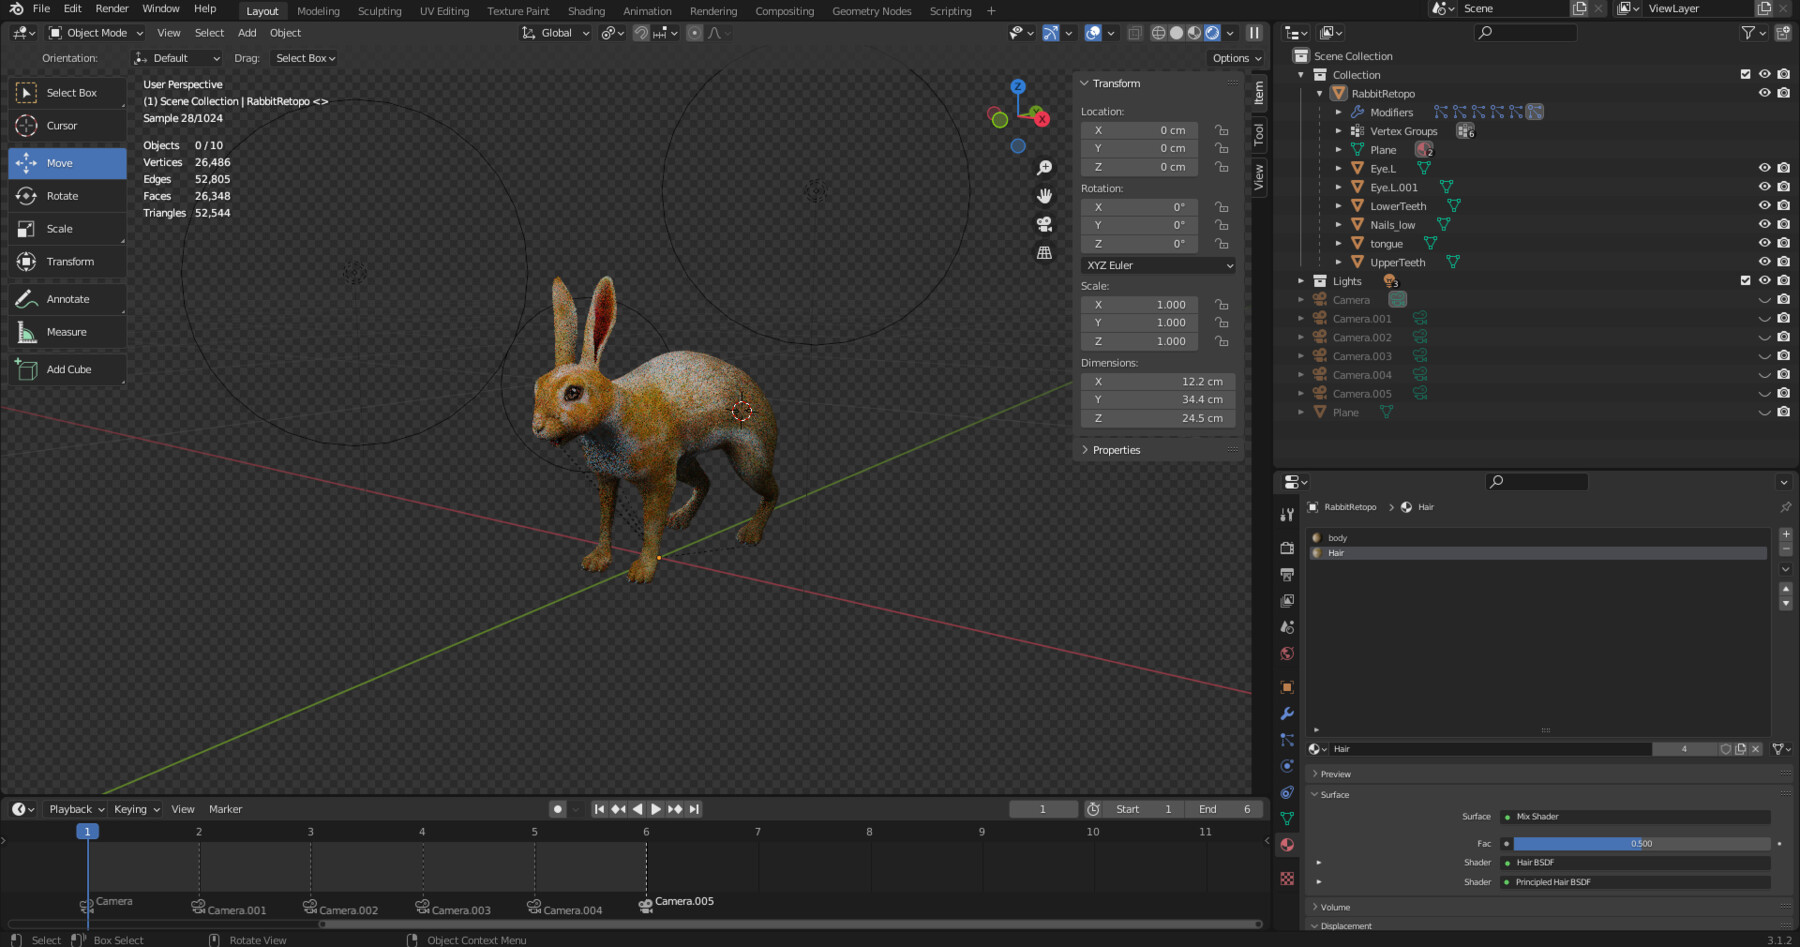Screen dimensions: 1800x947
Task: Toggle Proportional Editing in the viewport header
Action: [x=694, y=33]
